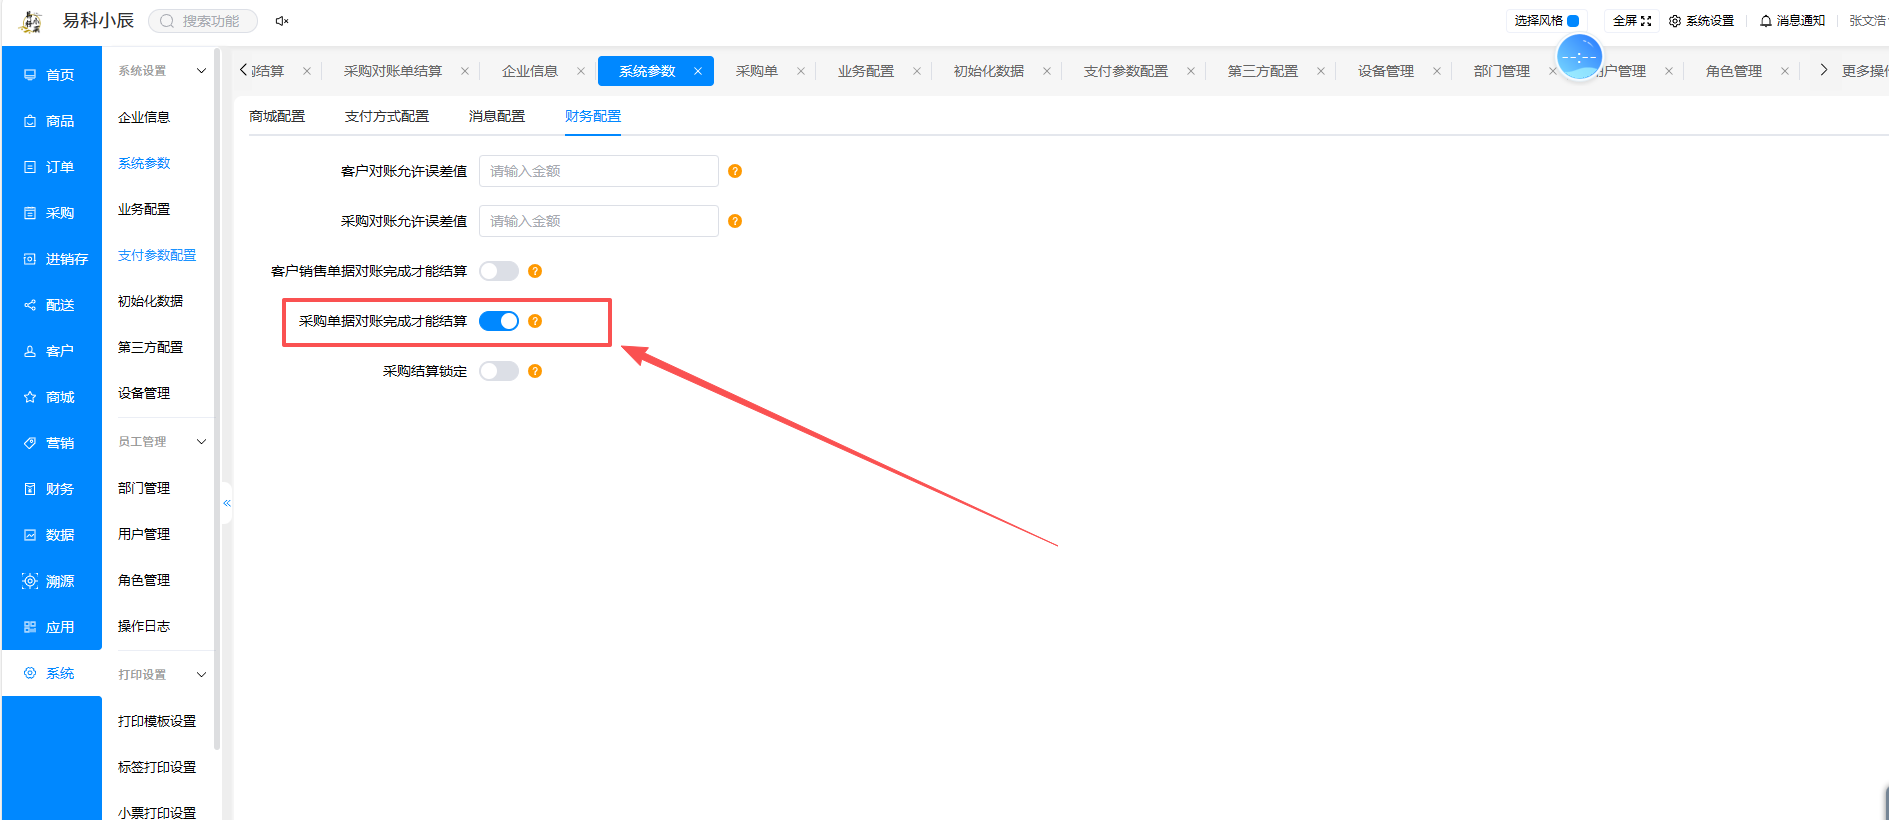Open the 商城 mall module icon
This screenshot has width=1889, height=820.
pyautogui.click(x=30, y=397)
